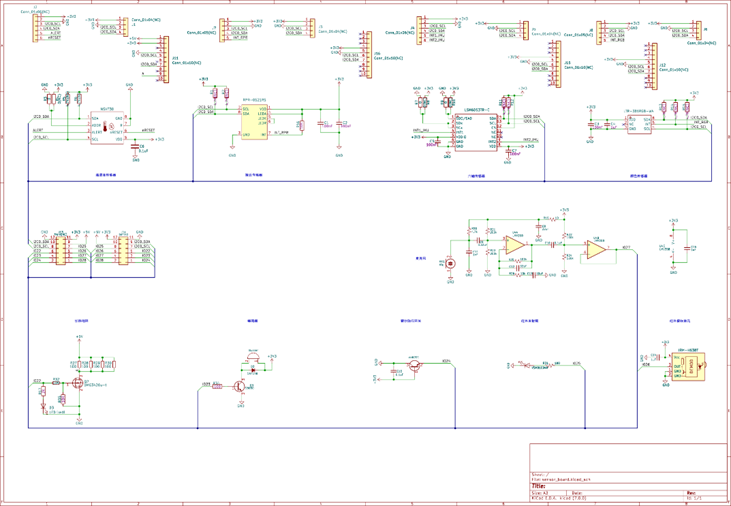The height and width of the screenshot is (506, 731).
Task: Select the yellow IR receiver module symbol
Action: pos(689,367)
